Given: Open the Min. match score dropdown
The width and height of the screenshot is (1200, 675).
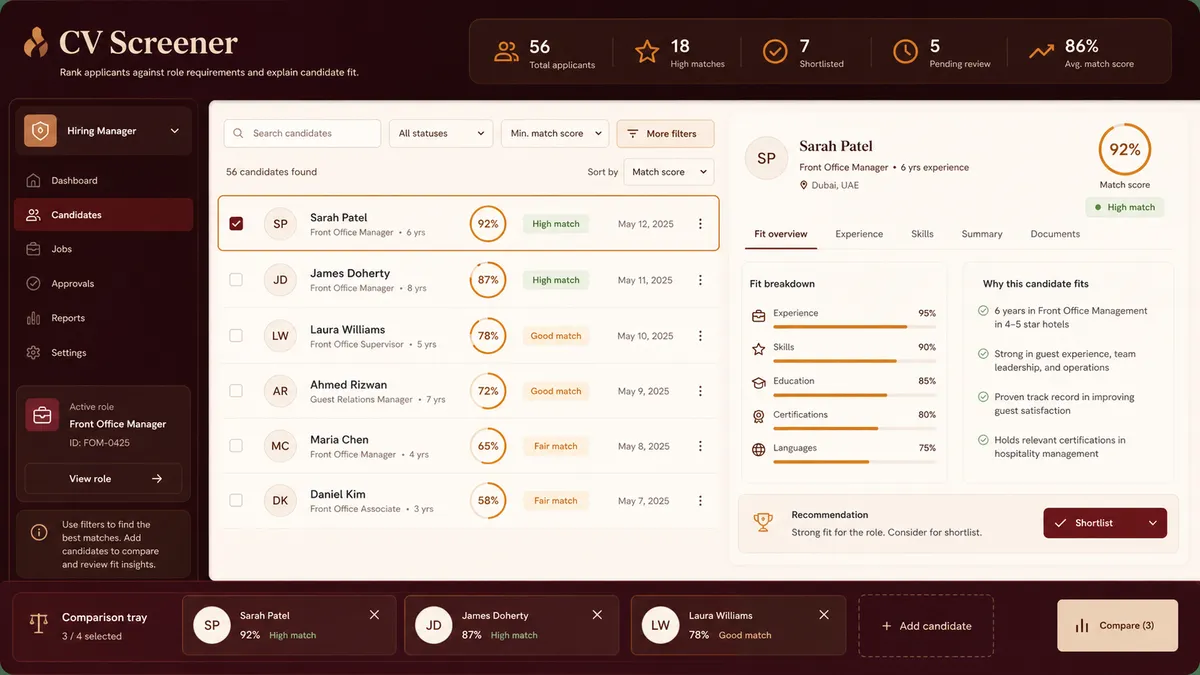Looking at the screenshot, I should (x=555, y=133).
